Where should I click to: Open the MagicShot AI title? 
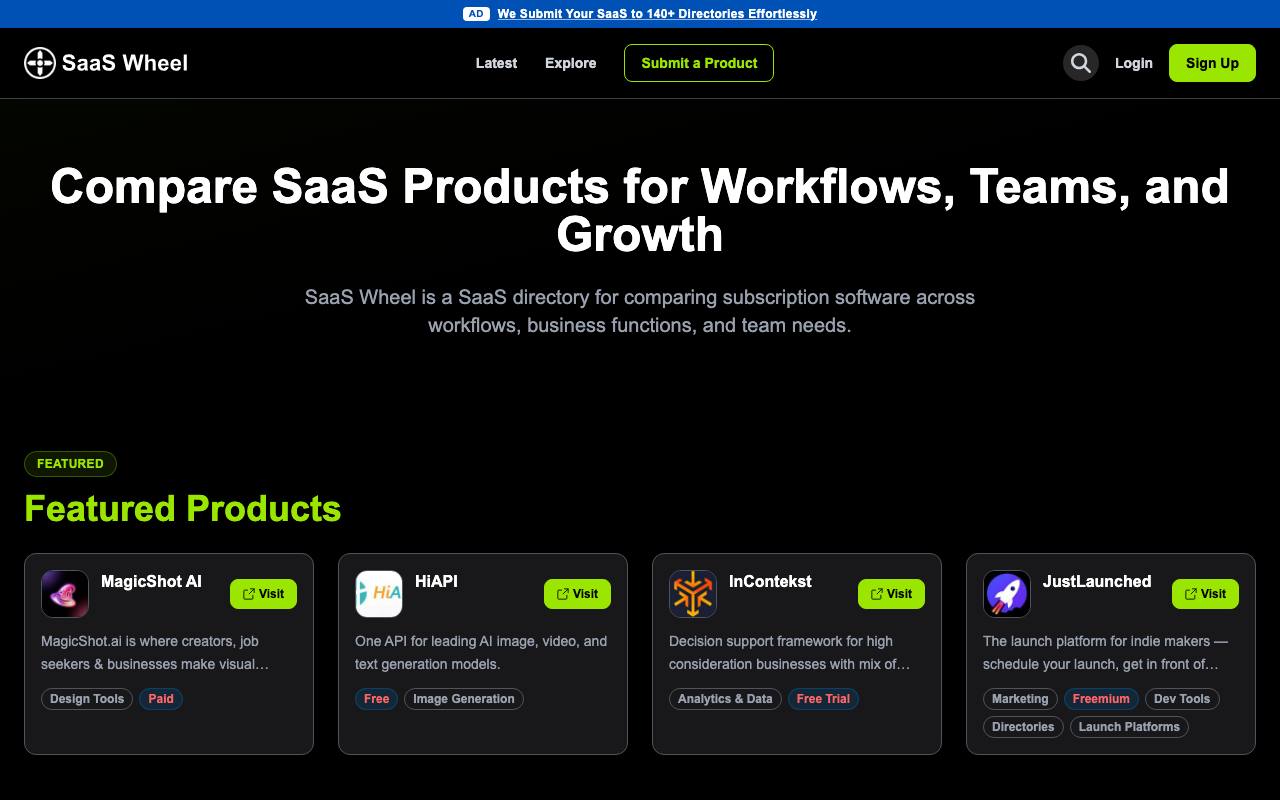[151, 581]
